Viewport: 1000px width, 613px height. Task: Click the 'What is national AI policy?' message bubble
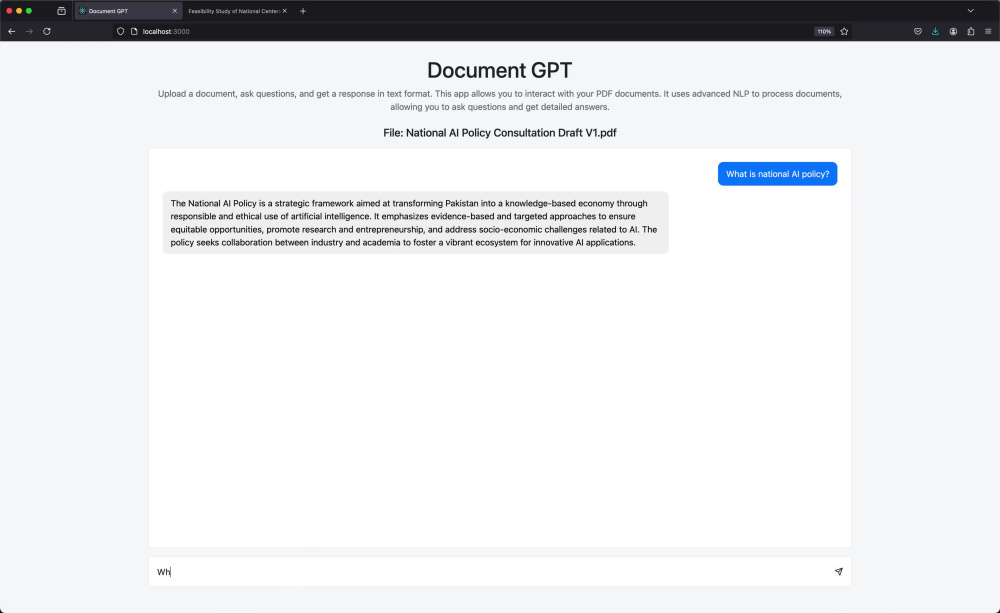(777, 174)
